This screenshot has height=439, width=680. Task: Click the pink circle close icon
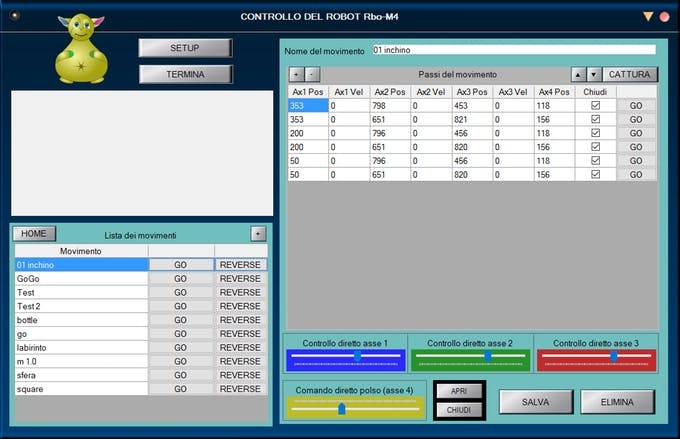pos(664,17)
